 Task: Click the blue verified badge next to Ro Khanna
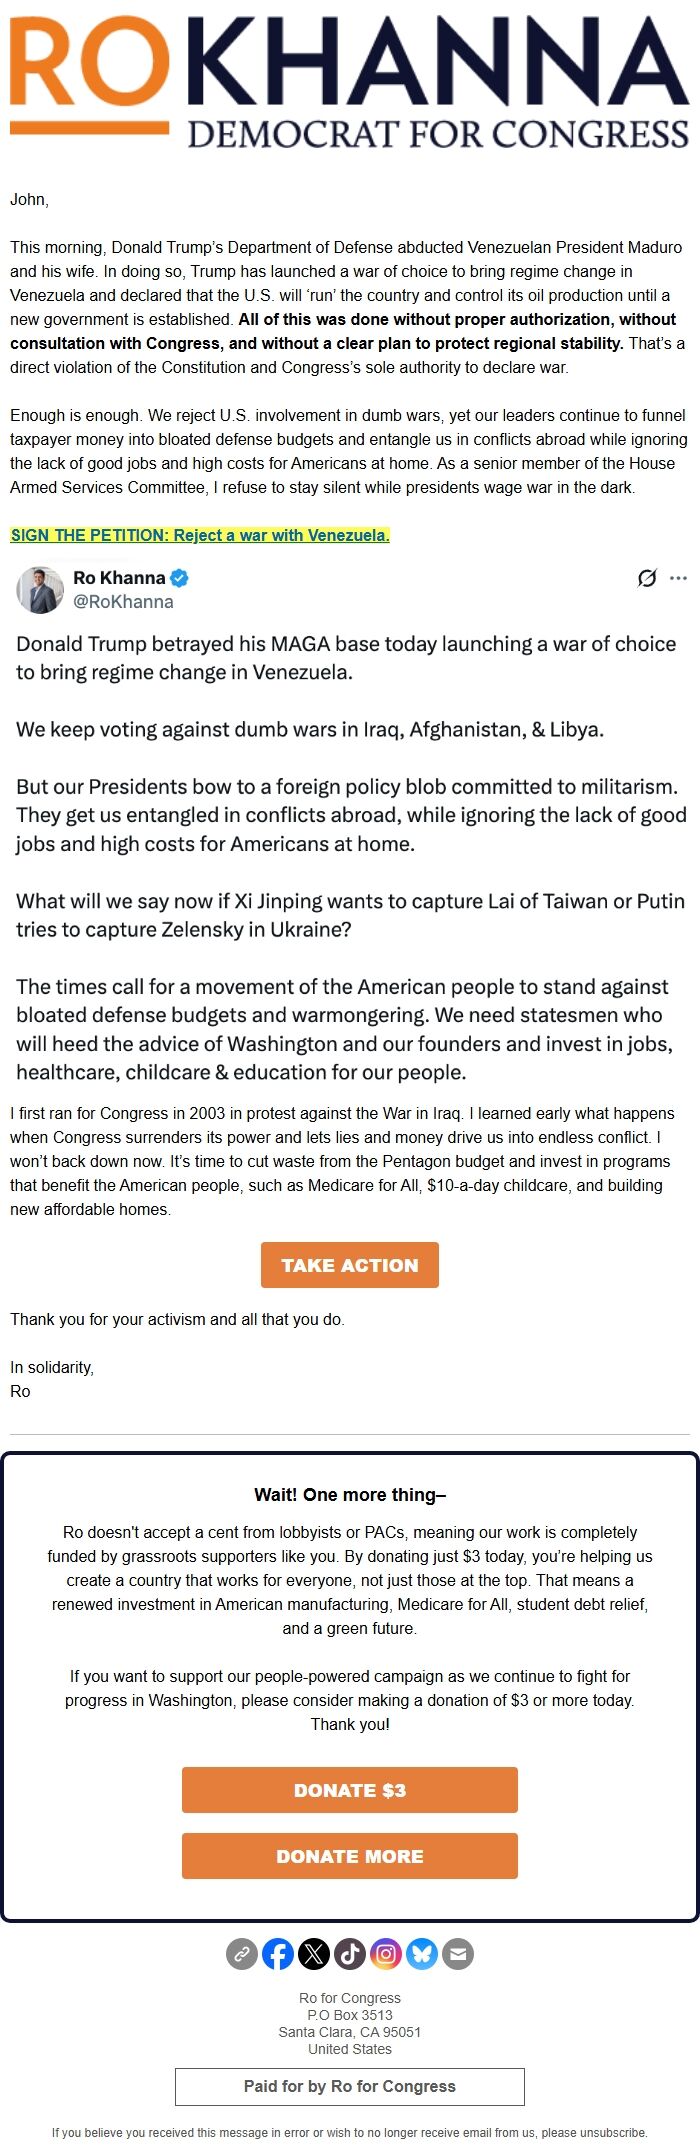[x=178, y=577]
